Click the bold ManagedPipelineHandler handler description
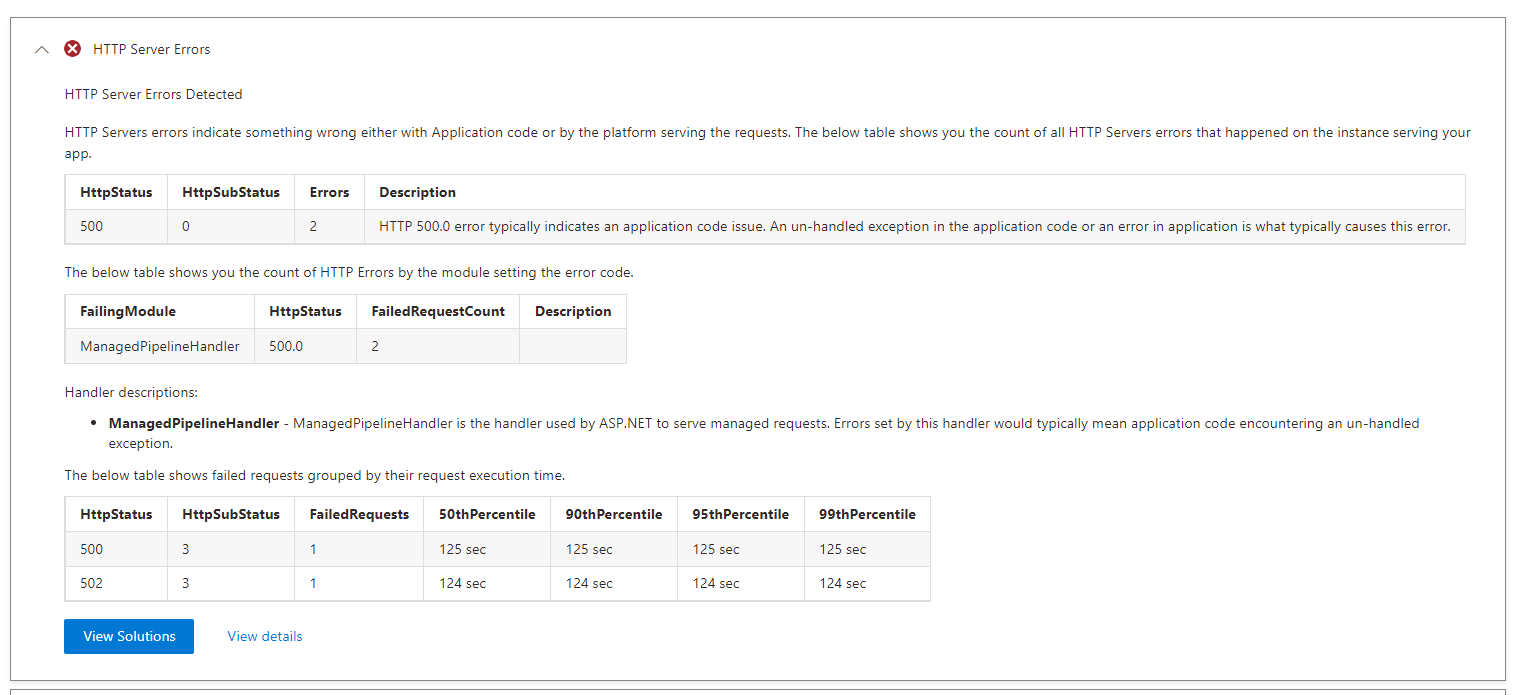 point(194,423)
